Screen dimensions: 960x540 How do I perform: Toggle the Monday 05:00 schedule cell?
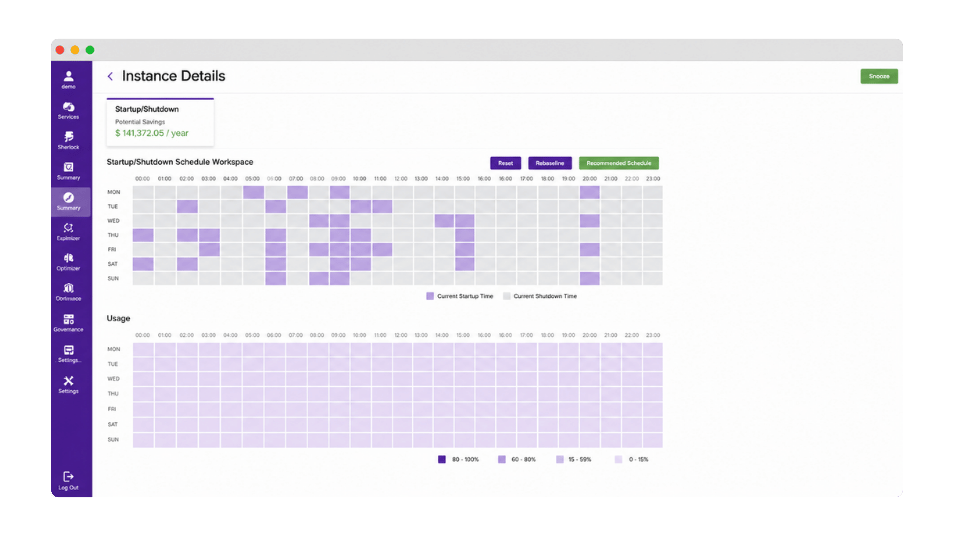[253, 192]
